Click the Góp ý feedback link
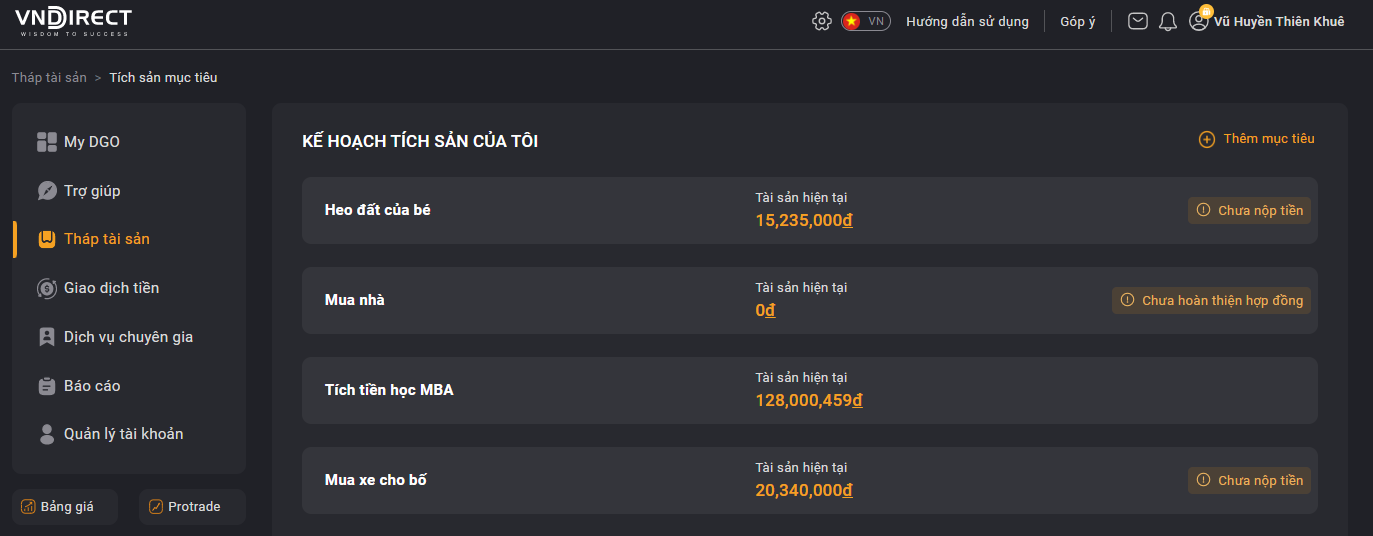The height and width of the screenshot is (536, 1373). (1078, 21)
